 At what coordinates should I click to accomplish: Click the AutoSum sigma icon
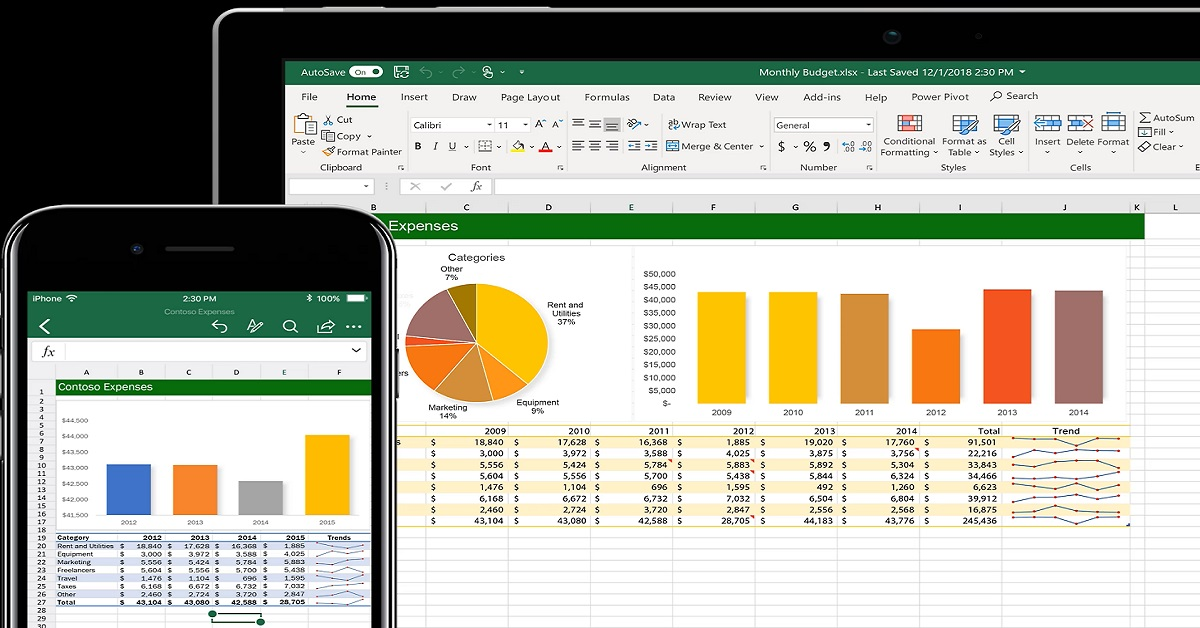point(1146,118)
